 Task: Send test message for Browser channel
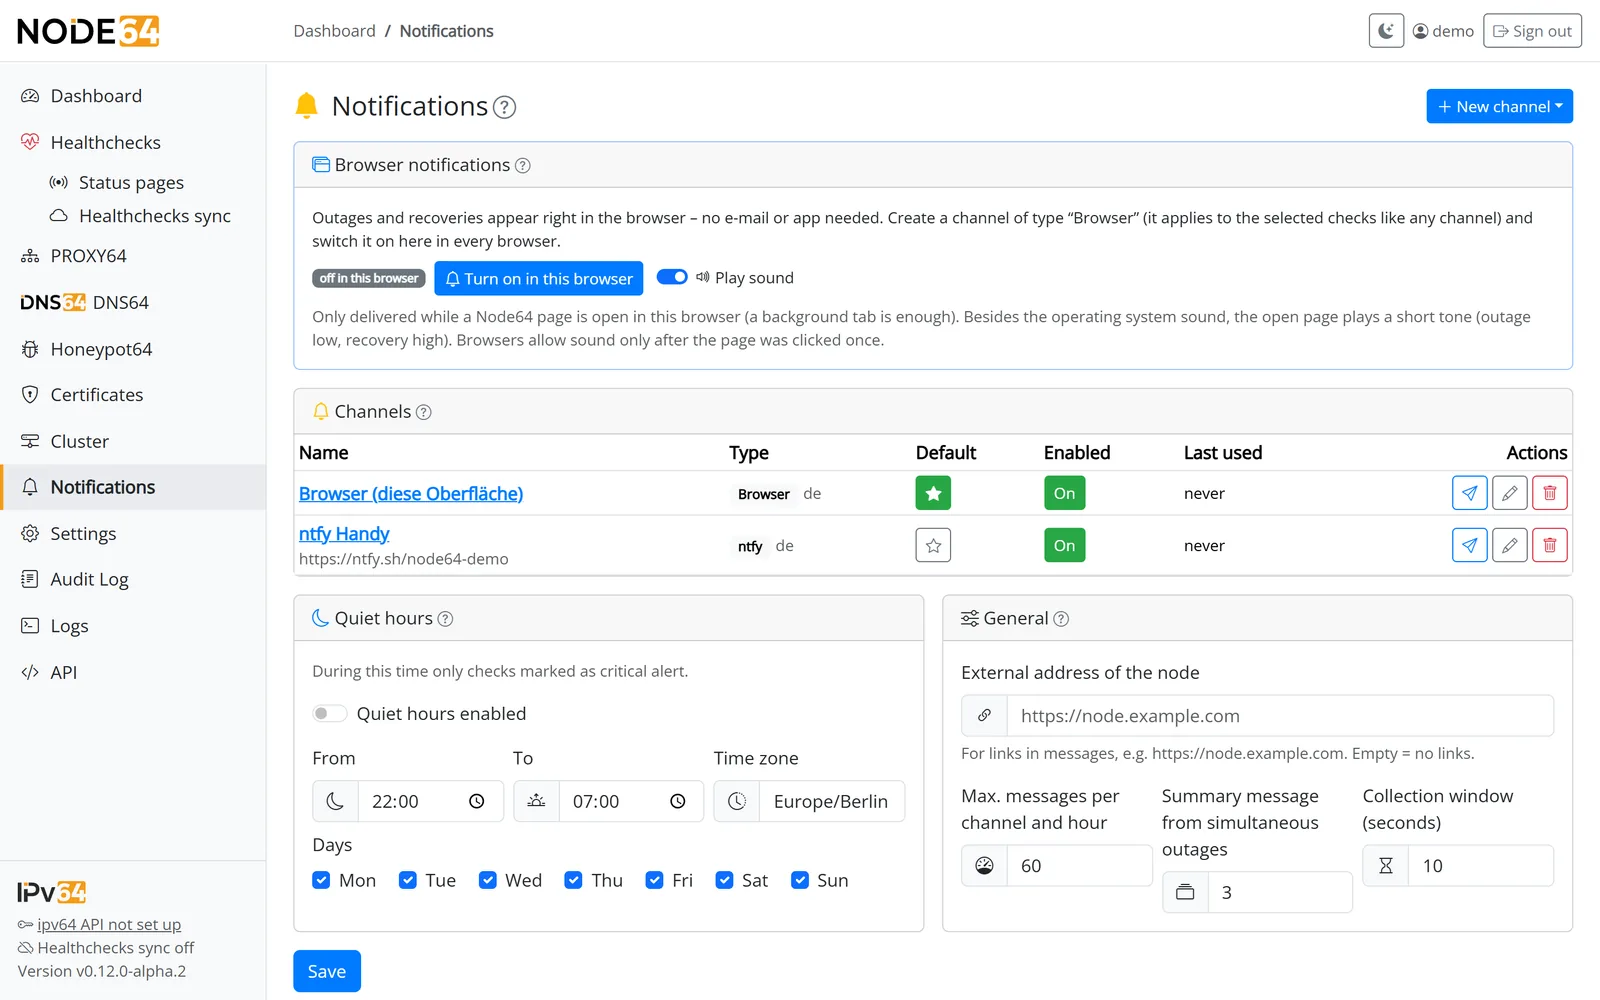click(1469, 493)
